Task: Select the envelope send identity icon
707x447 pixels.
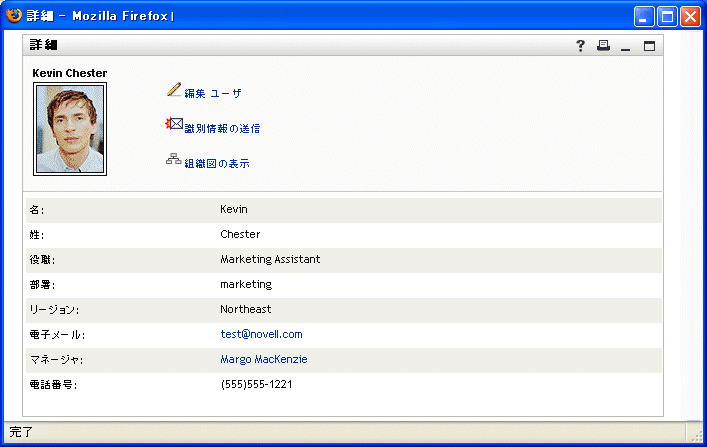Action: (x=174, y=124)
